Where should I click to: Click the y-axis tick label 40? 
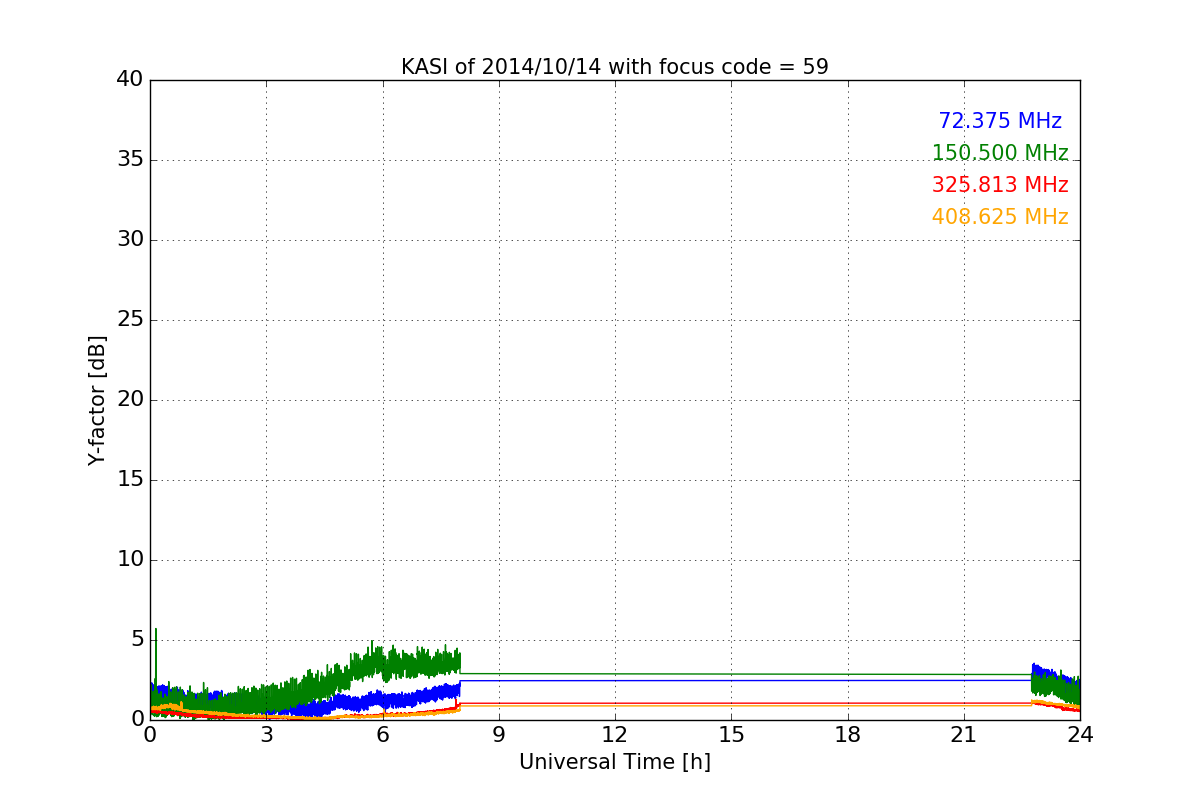click(130, 80)
